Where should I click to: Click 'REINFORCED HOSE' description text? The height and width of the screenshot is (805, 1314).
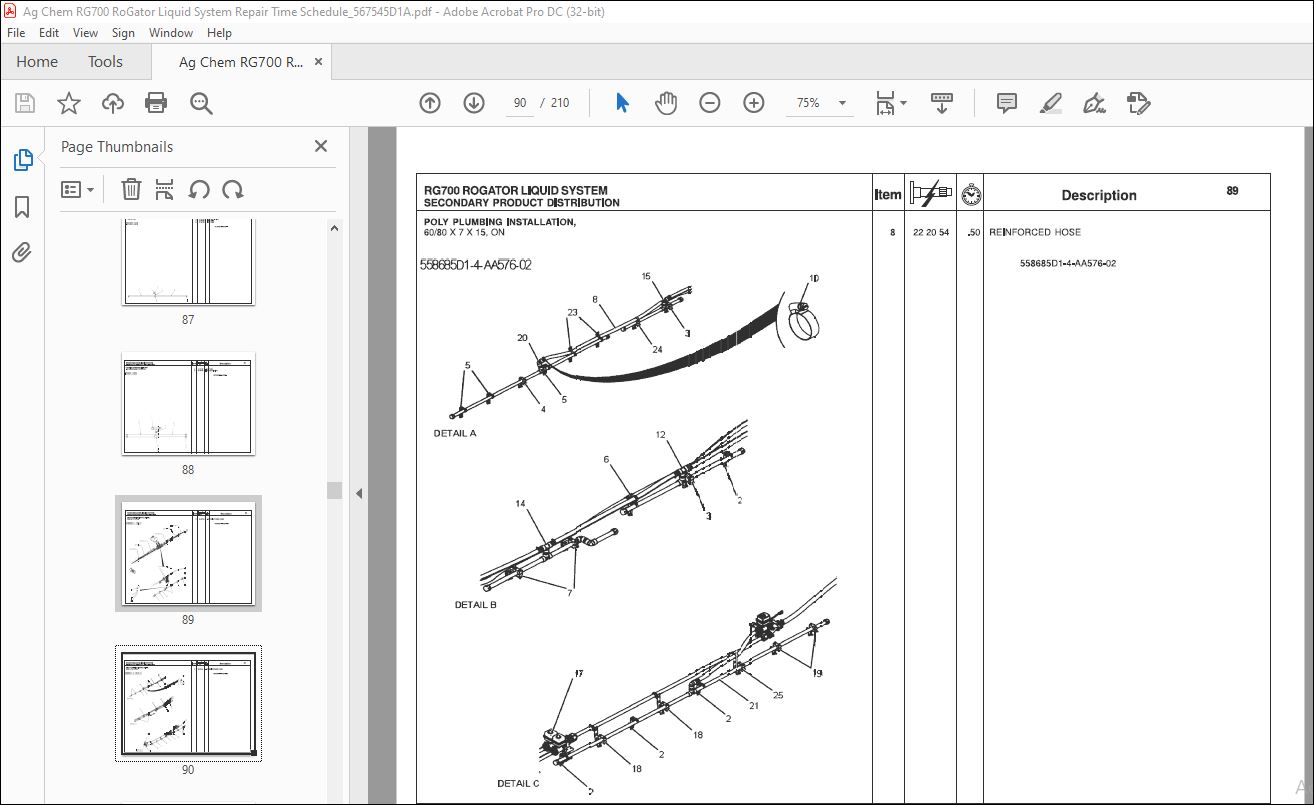1035,232
